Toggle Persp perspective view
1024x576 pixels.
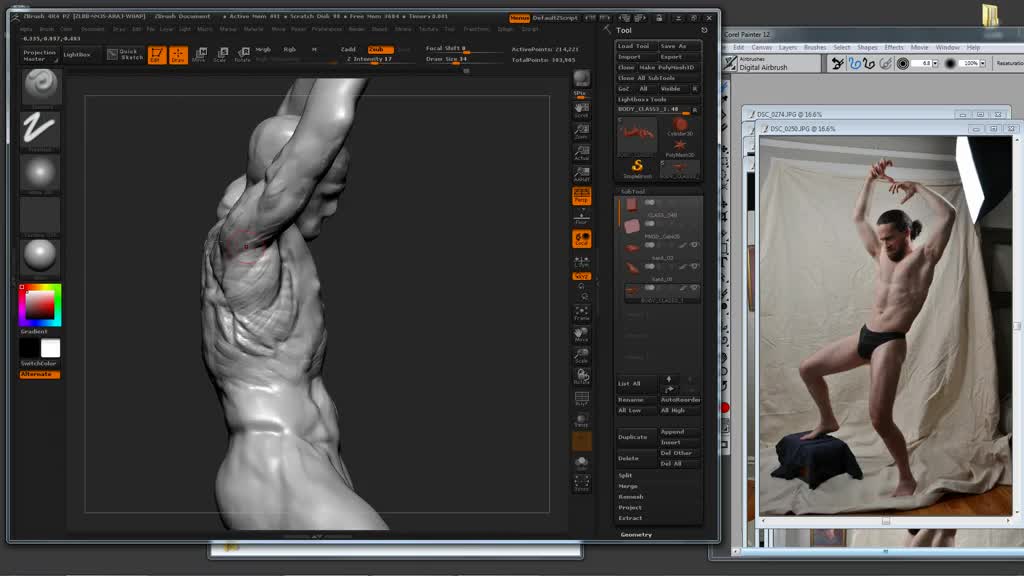pyautogui.click(x=581, y=196)
